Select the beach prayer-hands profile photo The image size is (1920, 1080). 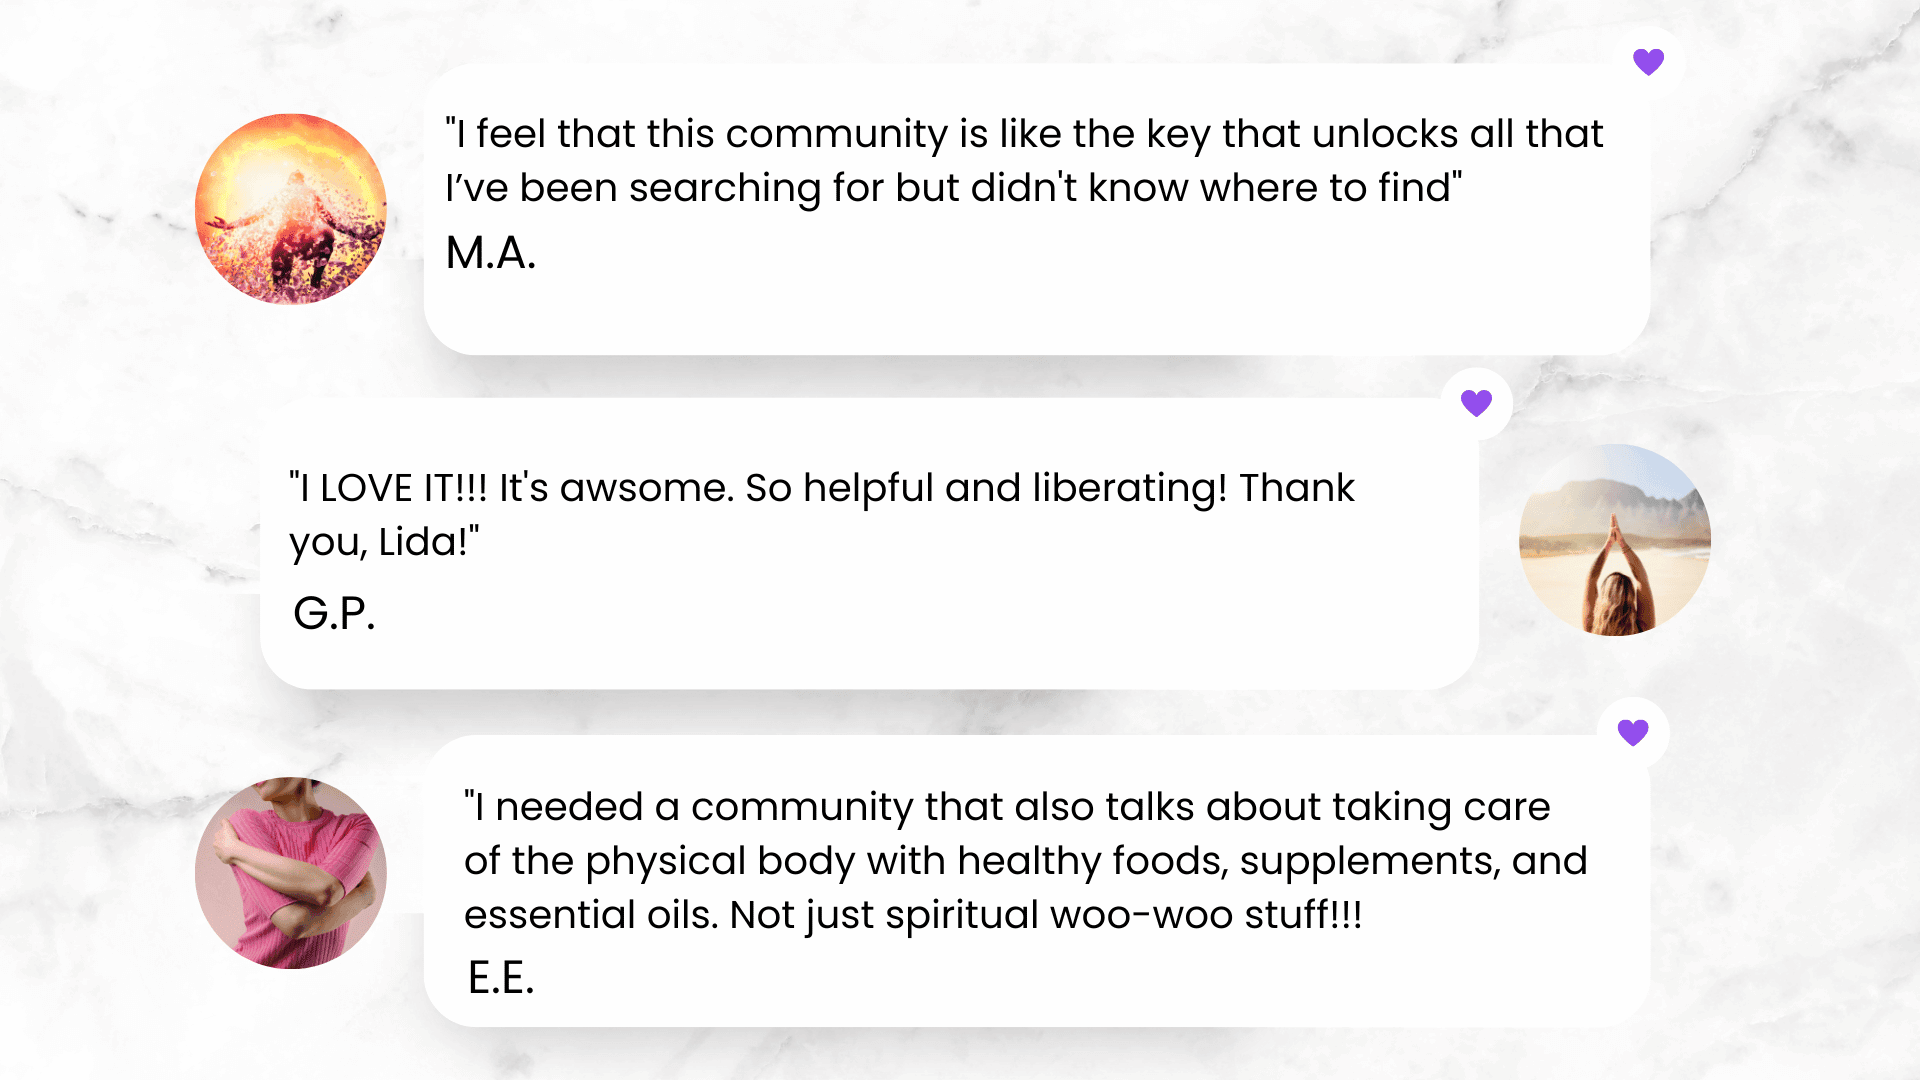click(1614, 540)
